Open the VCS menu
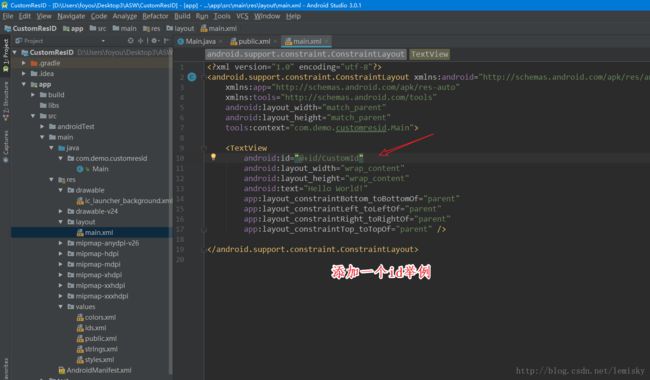This screenshot has width=650, height=380. 242,16
